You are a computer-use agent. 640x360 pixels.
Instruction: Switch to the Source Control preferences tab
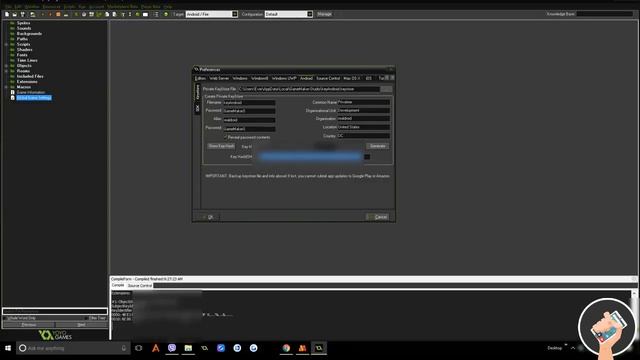point(328,78)
